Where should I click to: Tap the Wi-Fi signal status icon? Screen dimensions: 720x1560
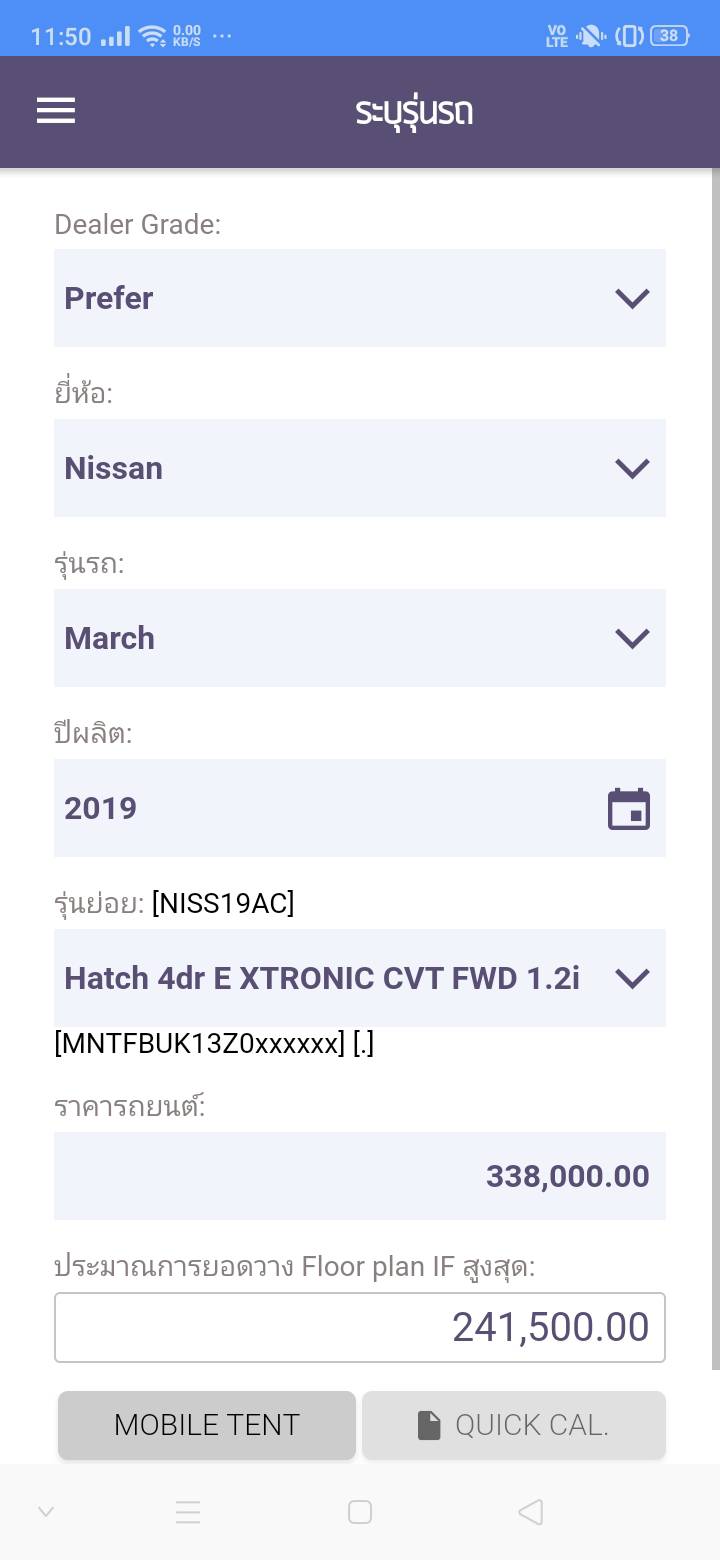coord(153,37)
